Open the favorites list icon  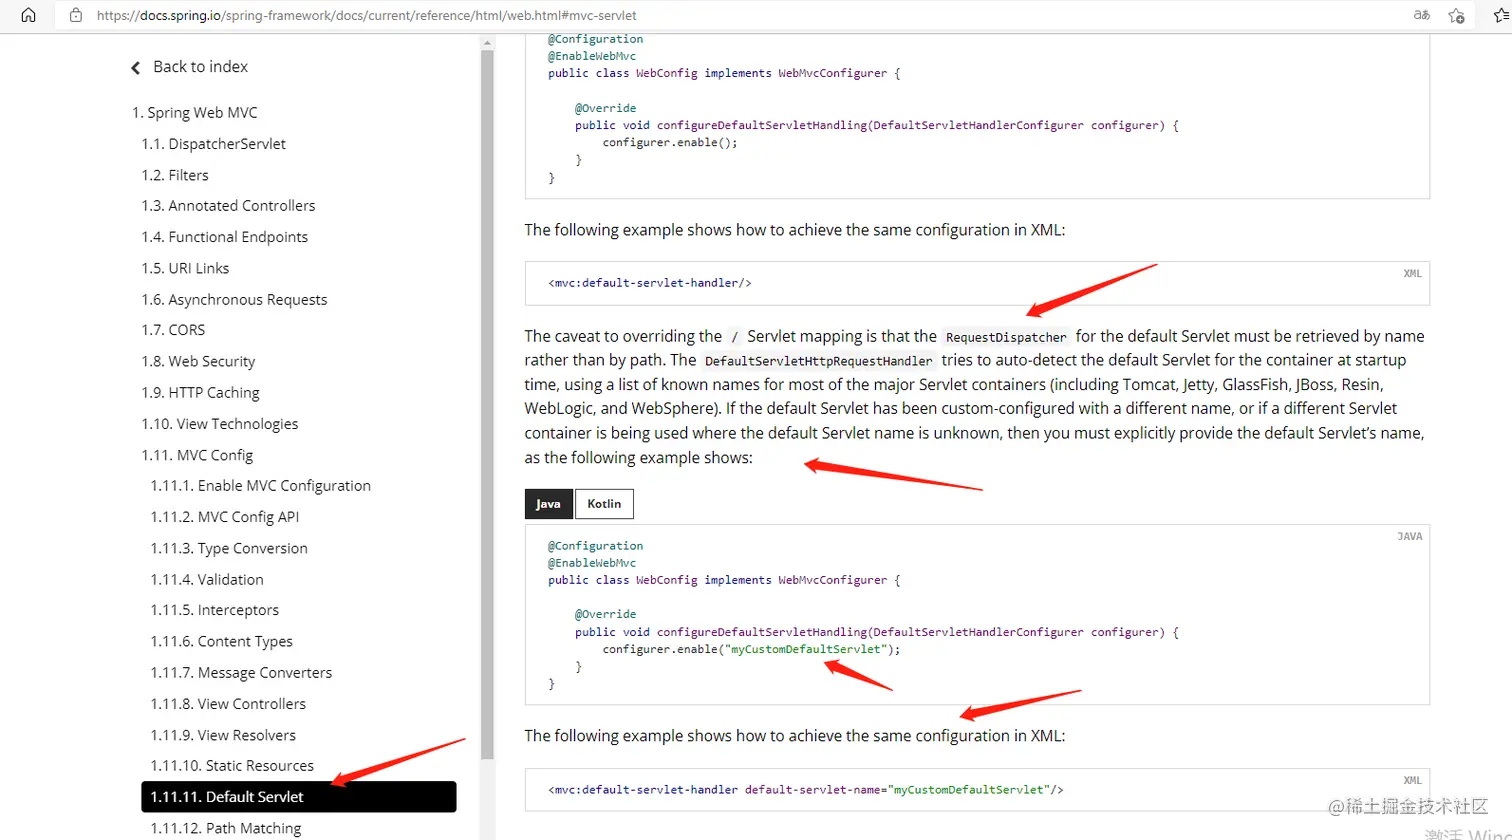click(1501, 15)
